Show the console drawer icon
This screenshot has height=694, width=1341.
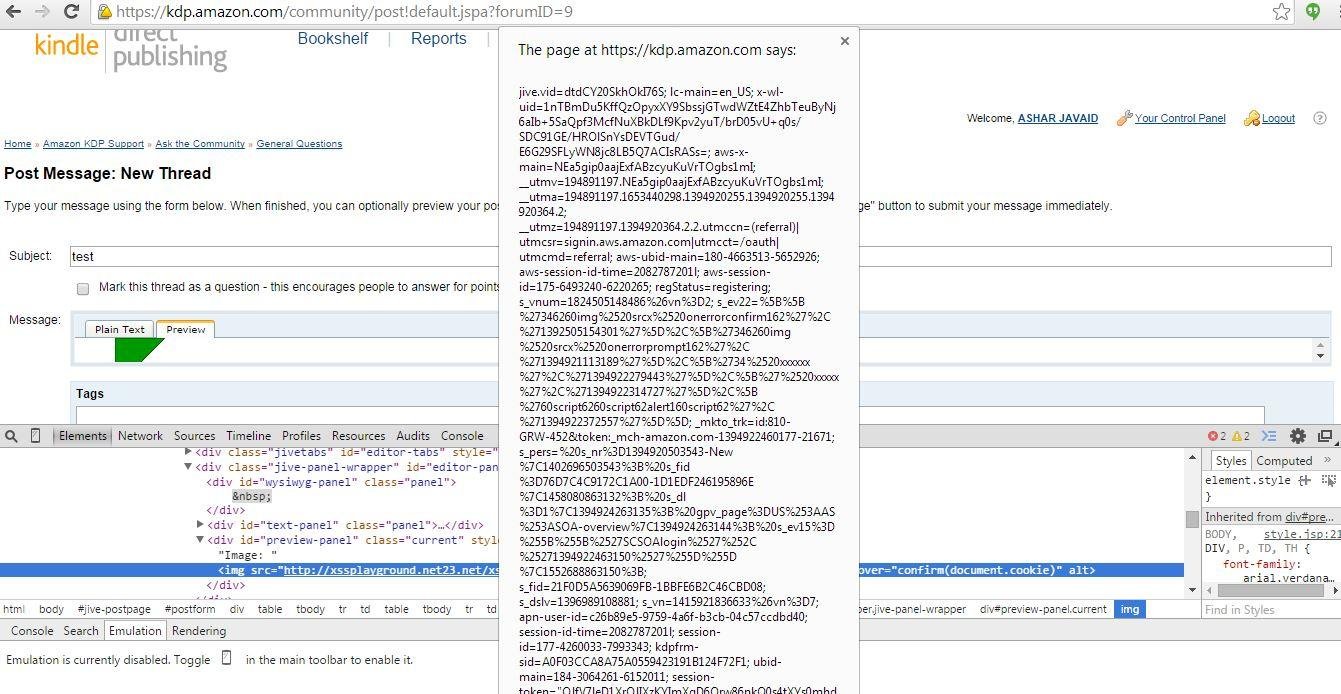point(1269,436)
